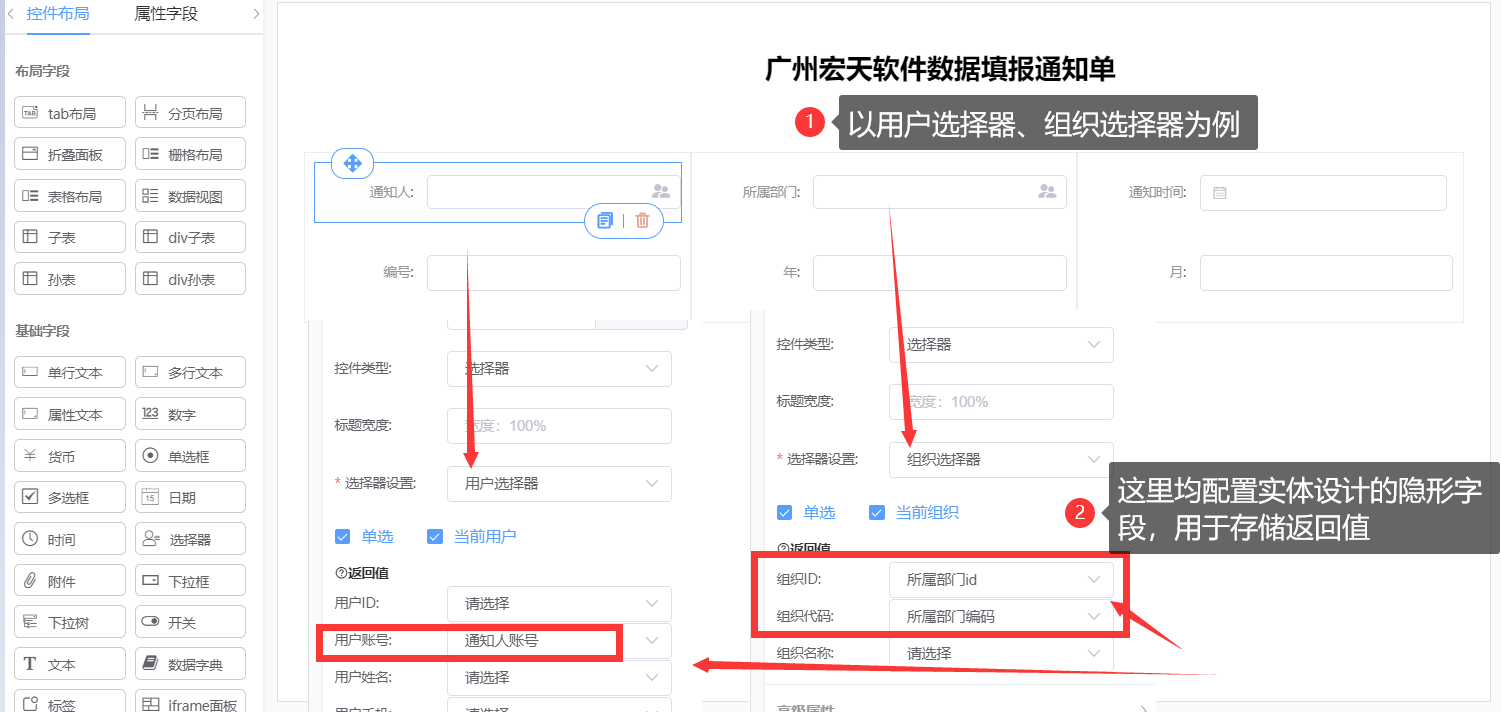1501x712 pixels.
Task: Select the 下拉框 field control
Action: click(x=190, y=581)
